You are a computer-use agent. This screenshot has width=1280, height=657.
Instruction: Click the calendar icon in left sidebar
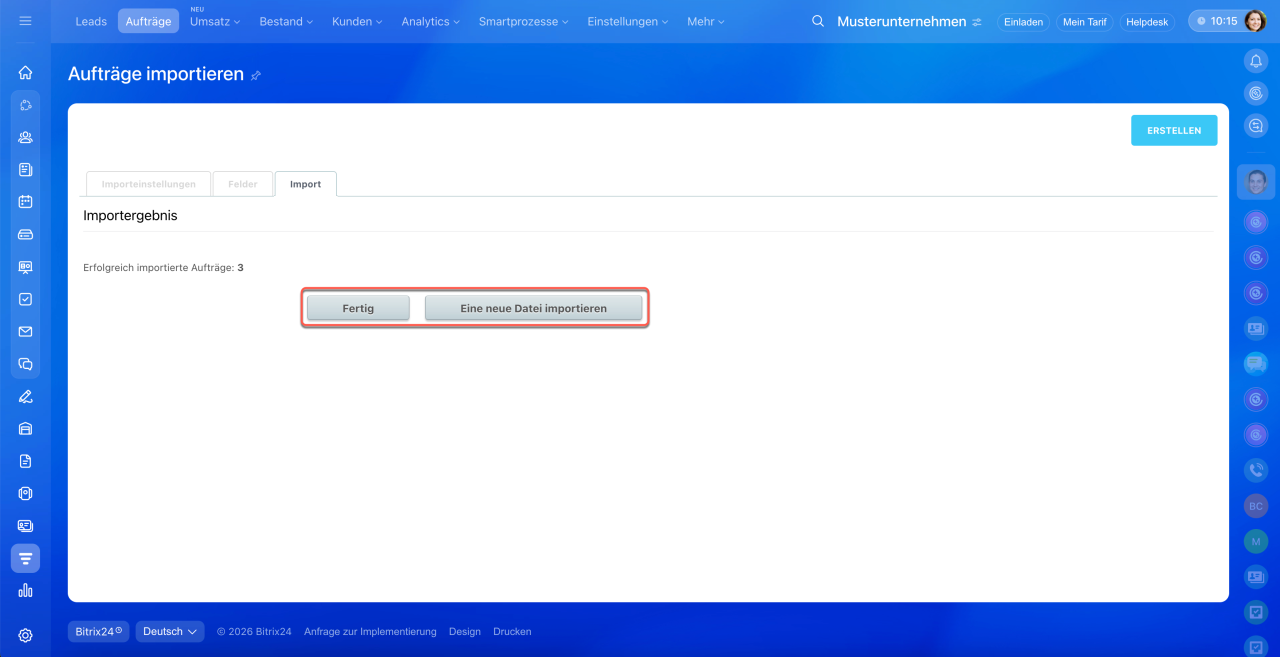click(x=25, y=202)
